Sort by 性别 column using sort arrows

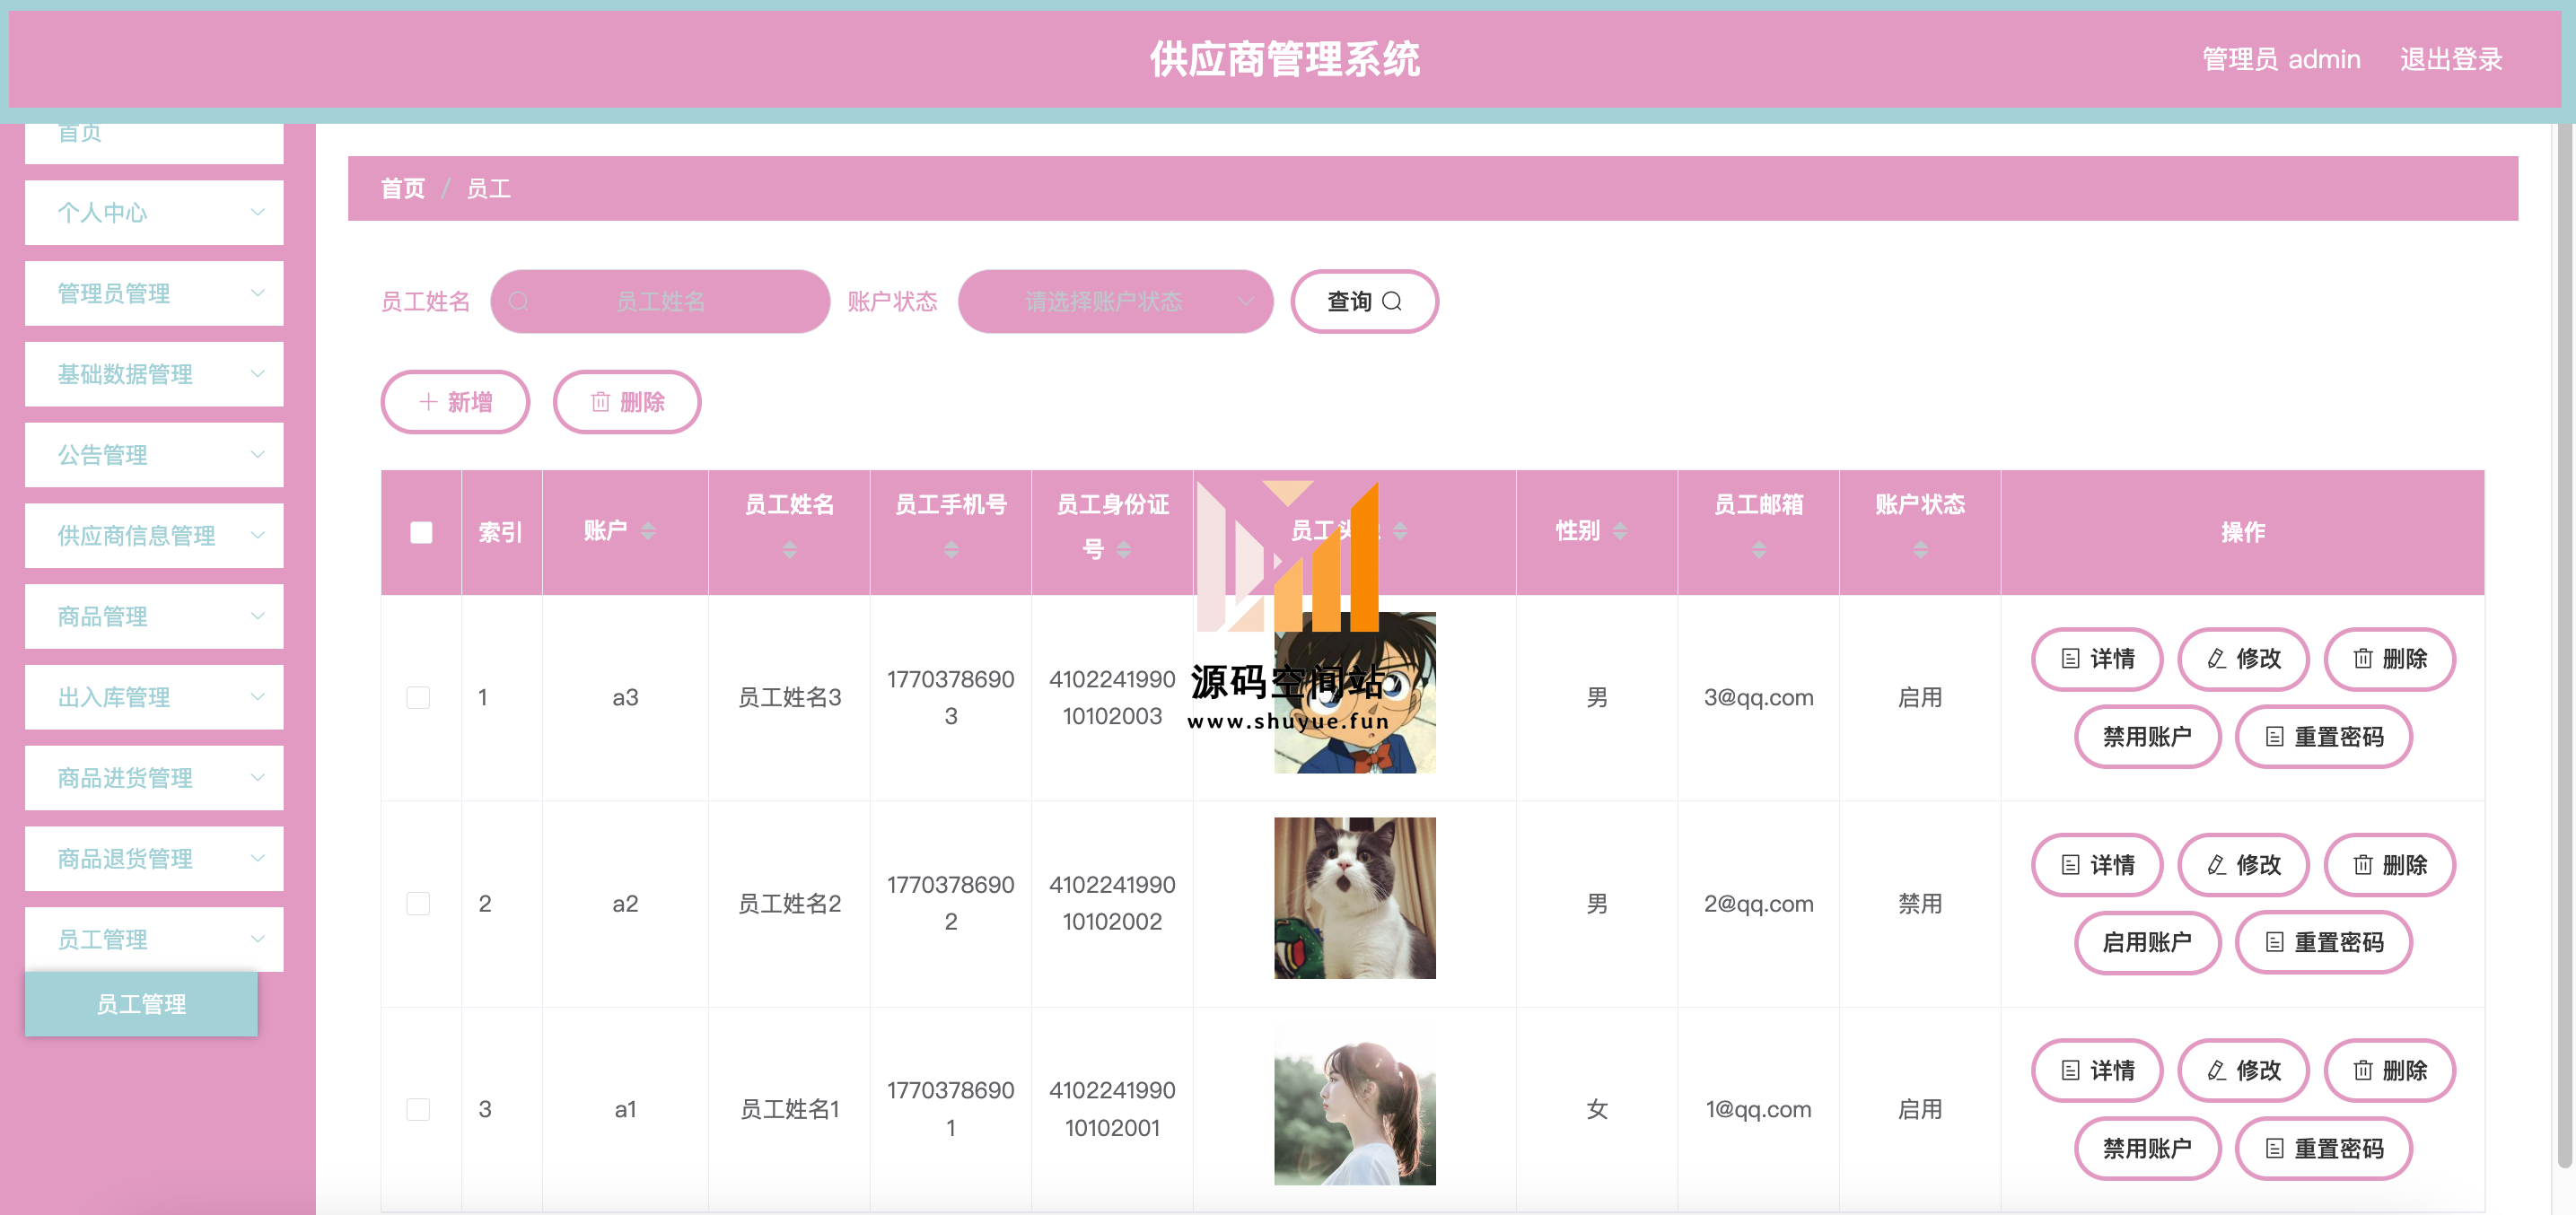[1620, 531]
